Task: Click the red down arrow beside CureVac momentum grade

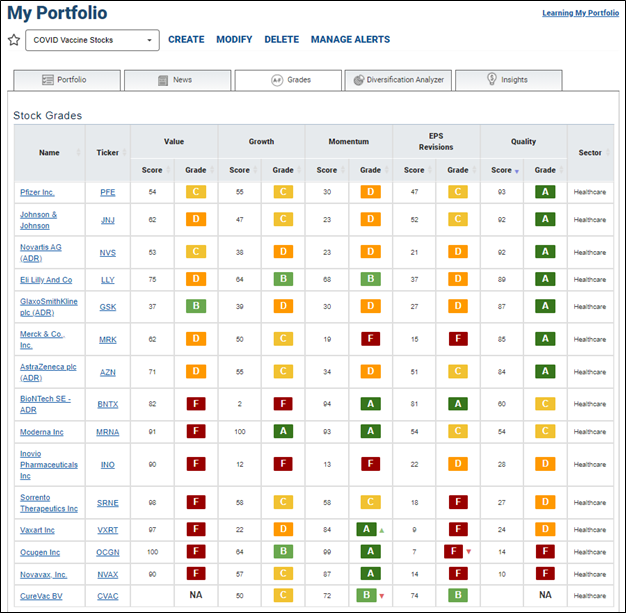Action: (382, 596)
